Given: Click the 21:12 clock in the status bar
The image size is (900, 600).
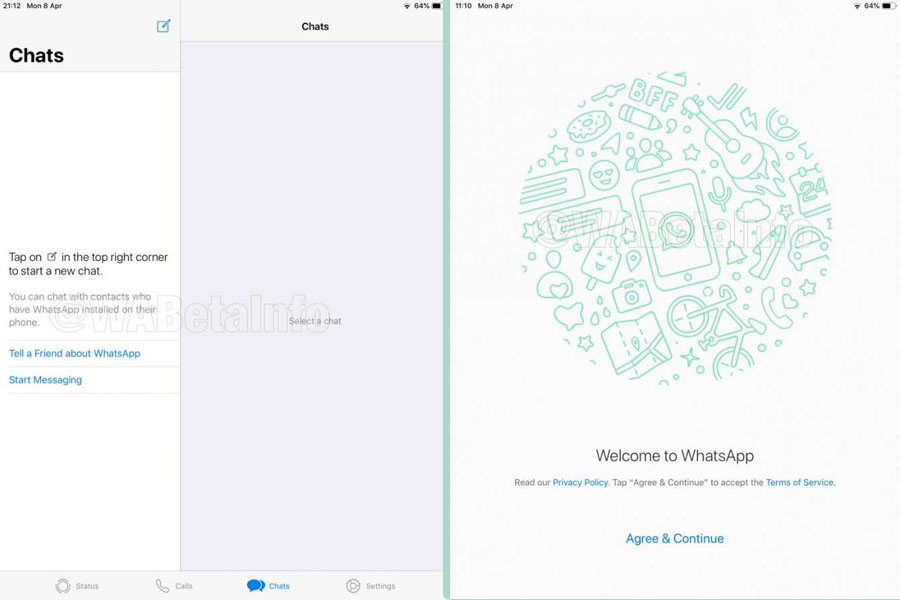Looking at the screenshot, I should (12, 6).
